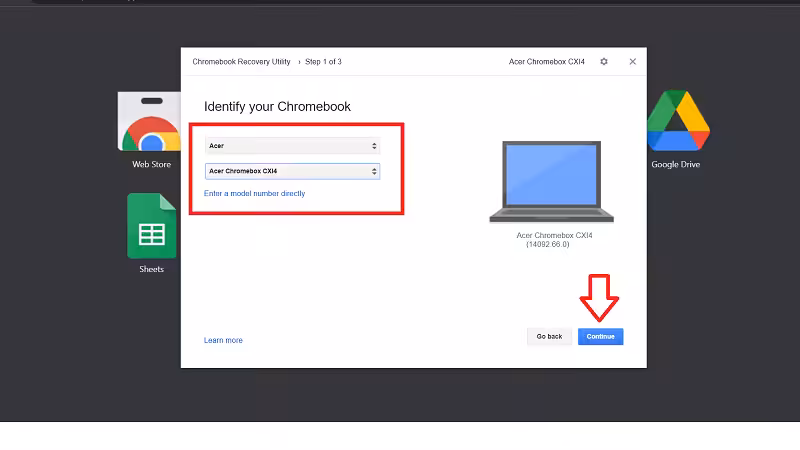
Task: Open the Acer Chromebox CXI4 model dropdown
Action: coord(292,171)
